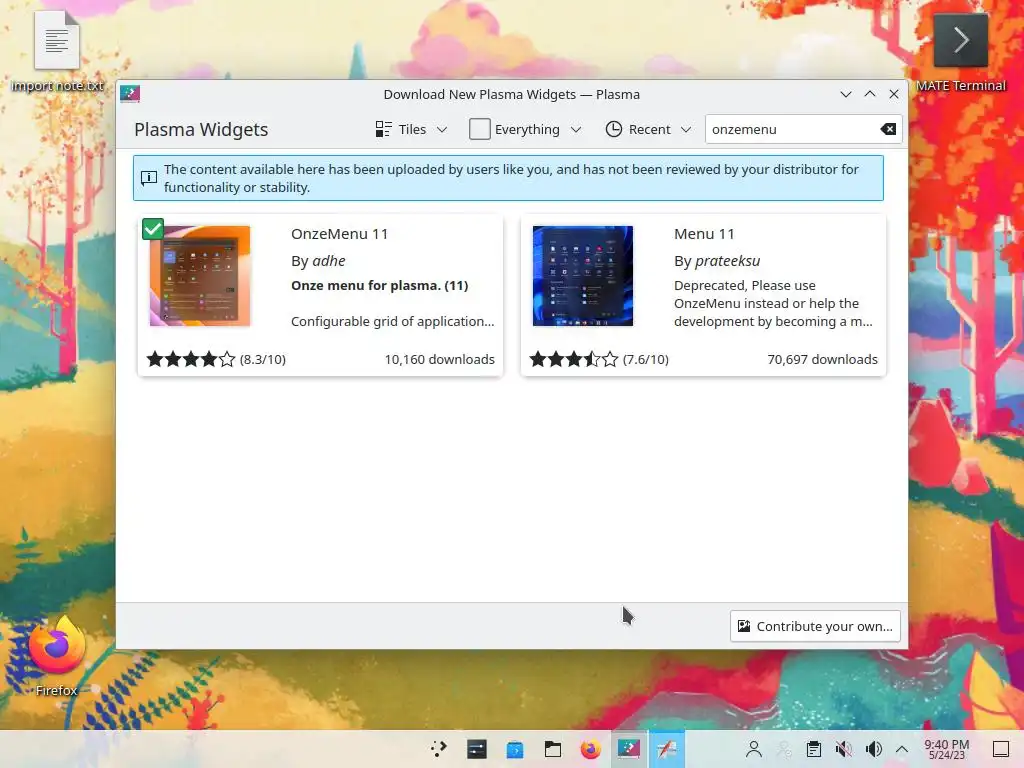Image resolution: width=1024 pixels, height=768 pixels.
Task: Click the 'Onze menu for plasma. (11)' summary
Action: pyautogui.click(x=379, y=285)
